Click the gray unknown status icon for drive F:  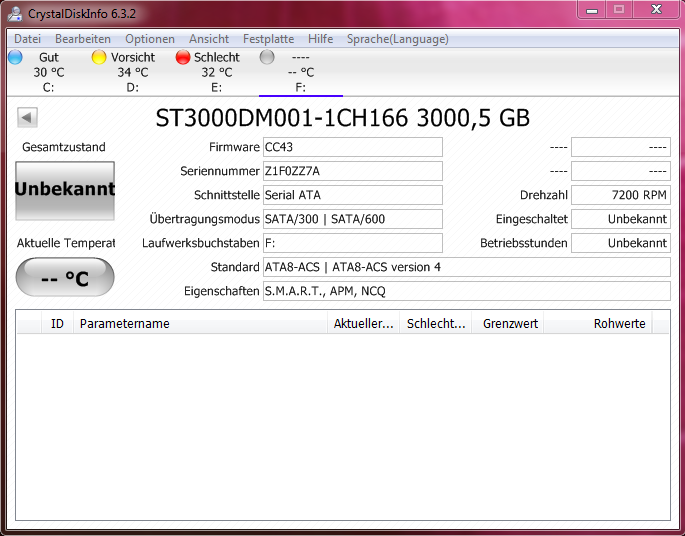[x=266, y=57]
